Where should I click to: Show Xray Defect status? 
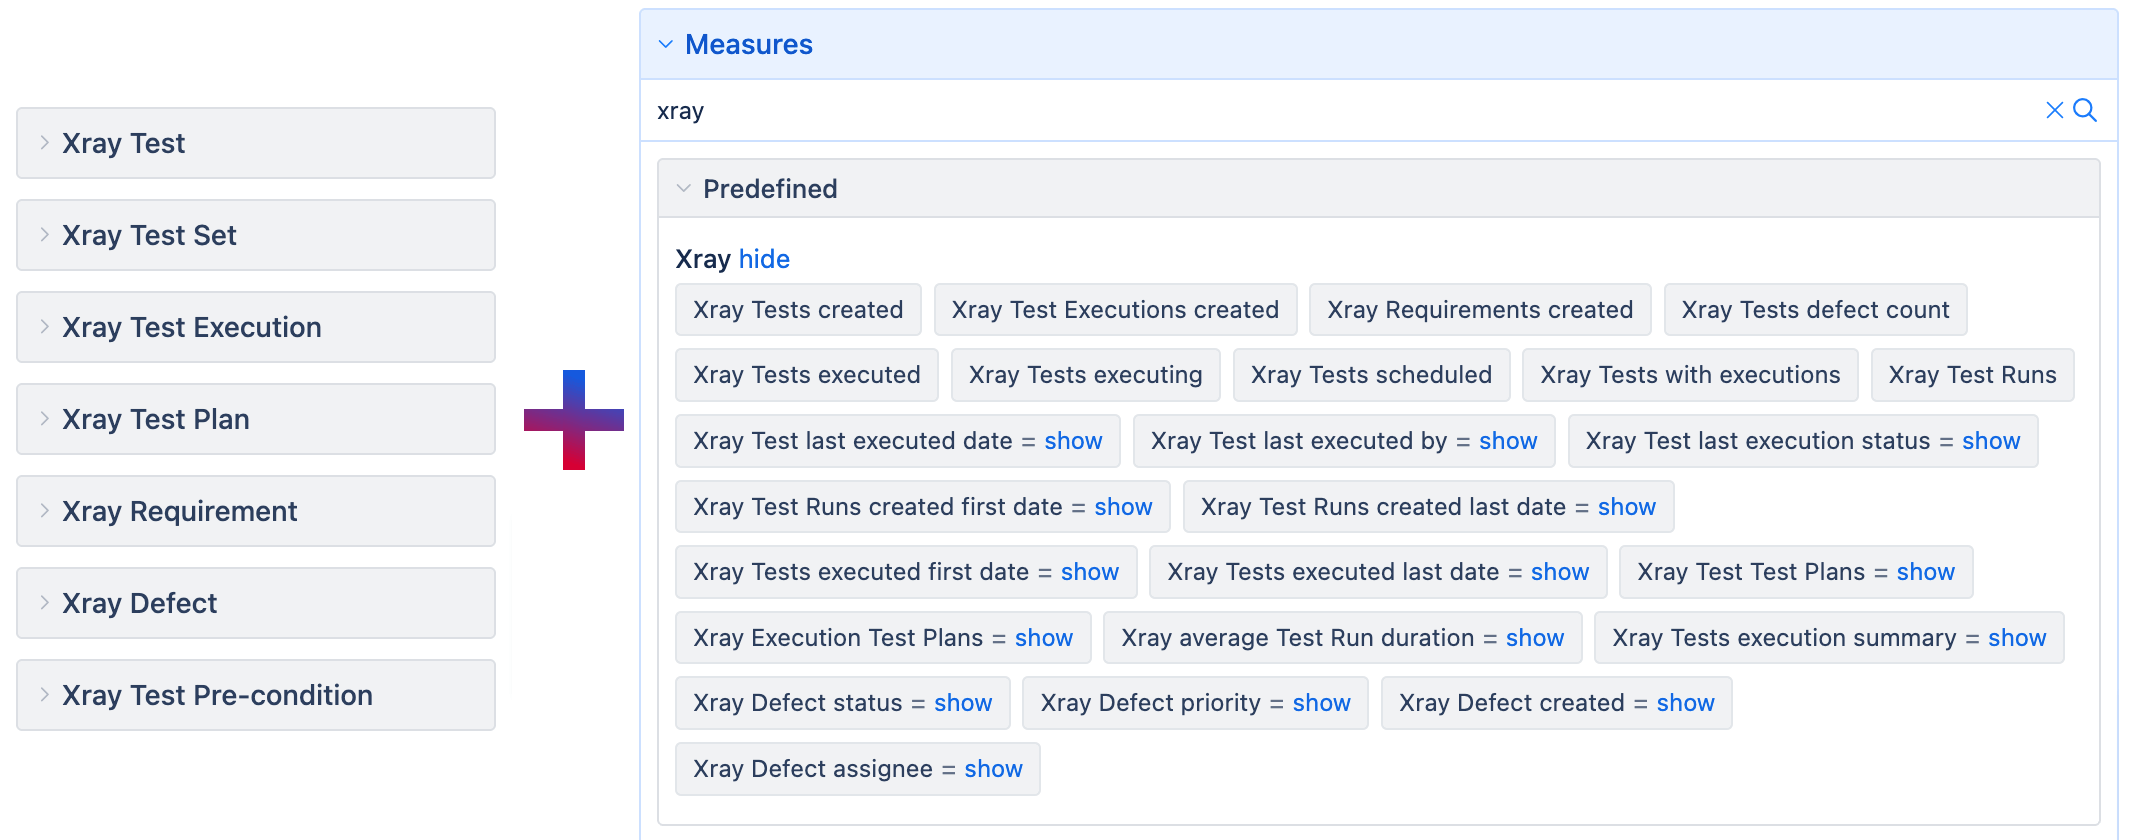963,703
